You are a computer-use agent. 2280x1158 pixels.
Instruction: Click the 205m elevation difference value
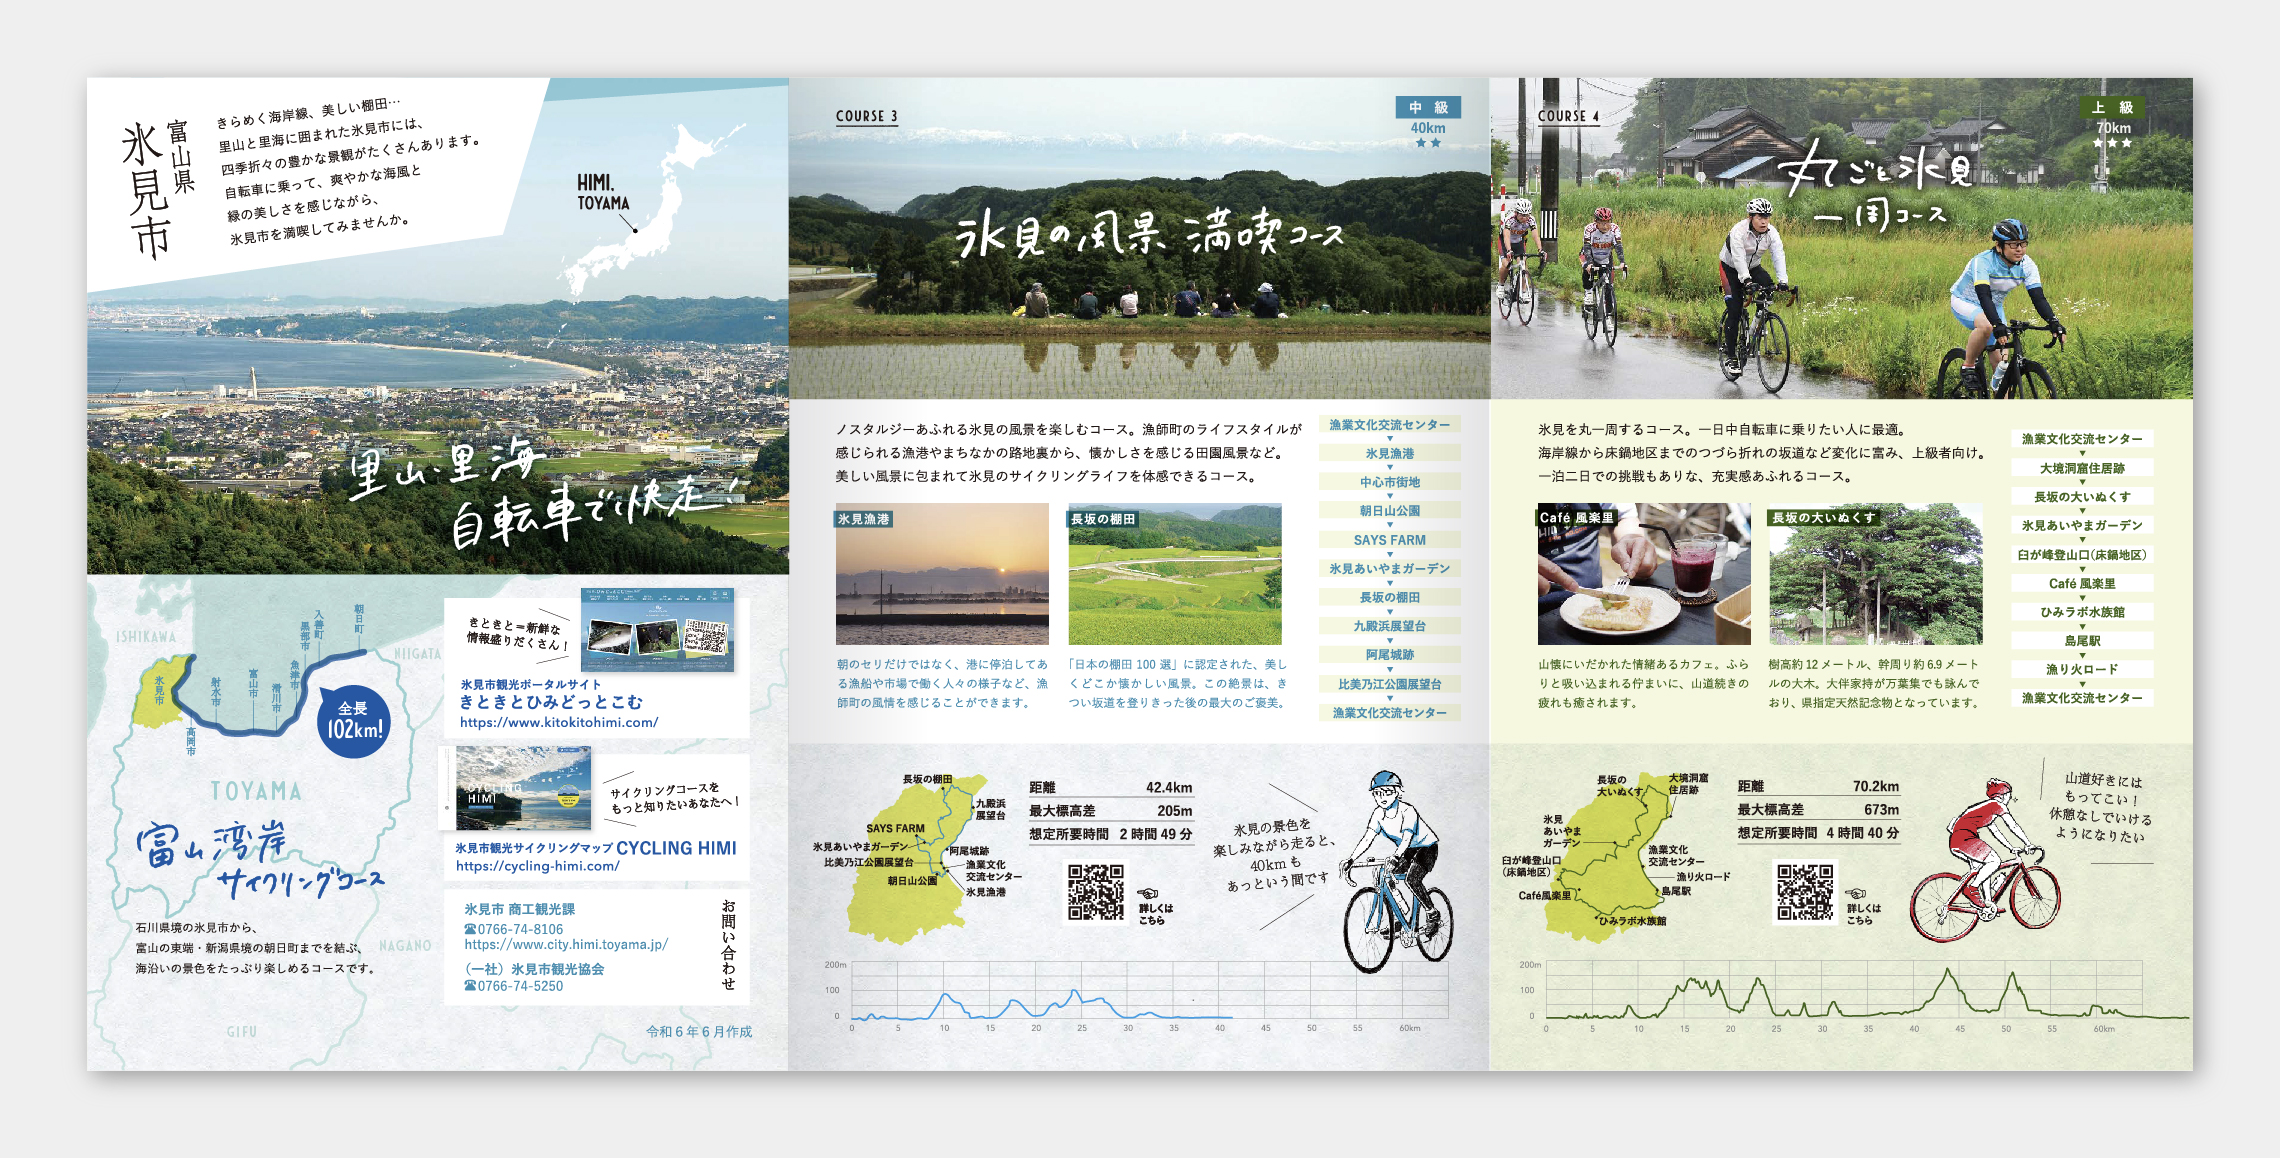pyautogui.click(x=1175, y=811)
